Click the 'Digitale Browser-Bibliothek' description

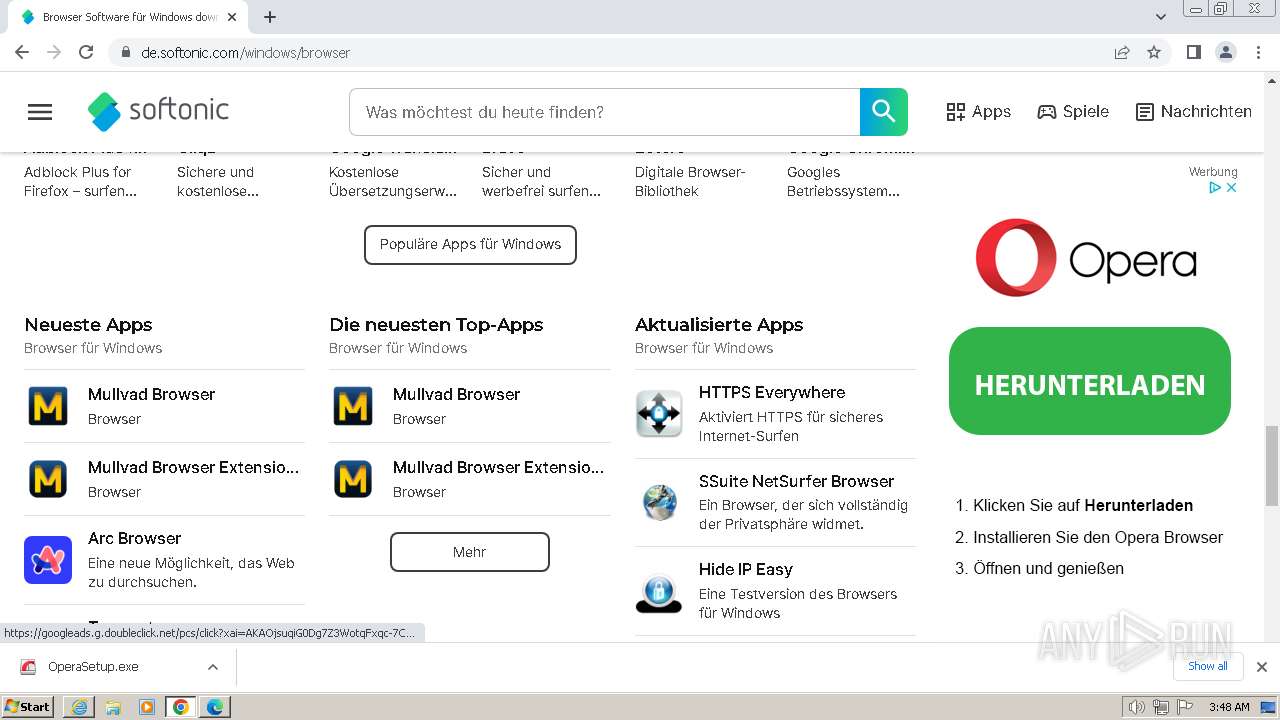click(690, 181)
